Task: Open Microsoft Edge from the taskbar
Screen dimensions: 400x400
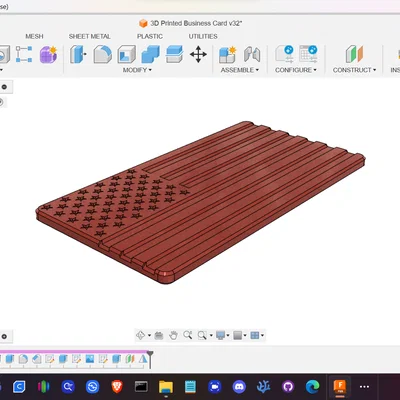Action: (x=313, y=387)
